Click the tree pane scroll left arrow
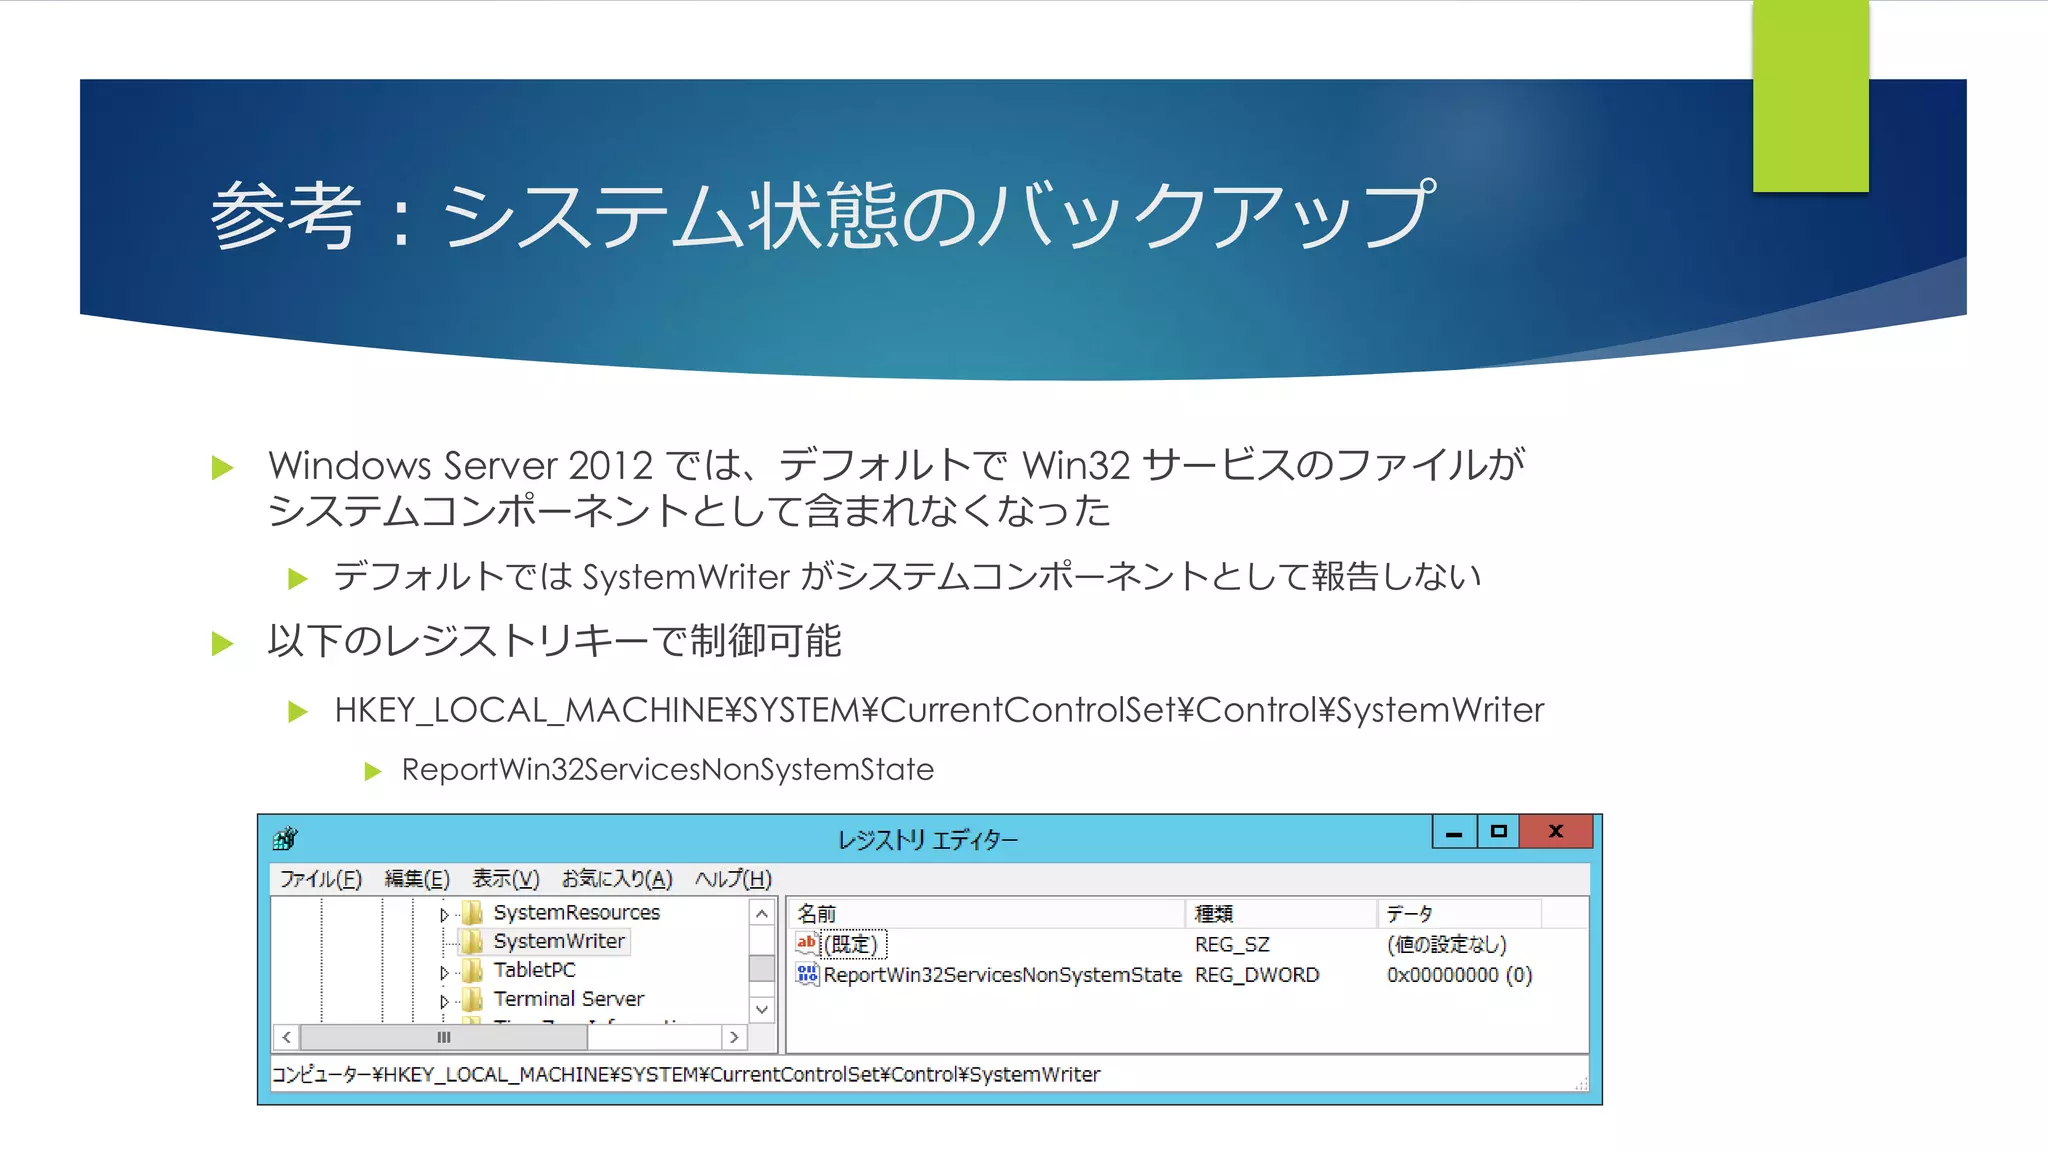This screenshot has height=1152, width=2048. 286,1038
